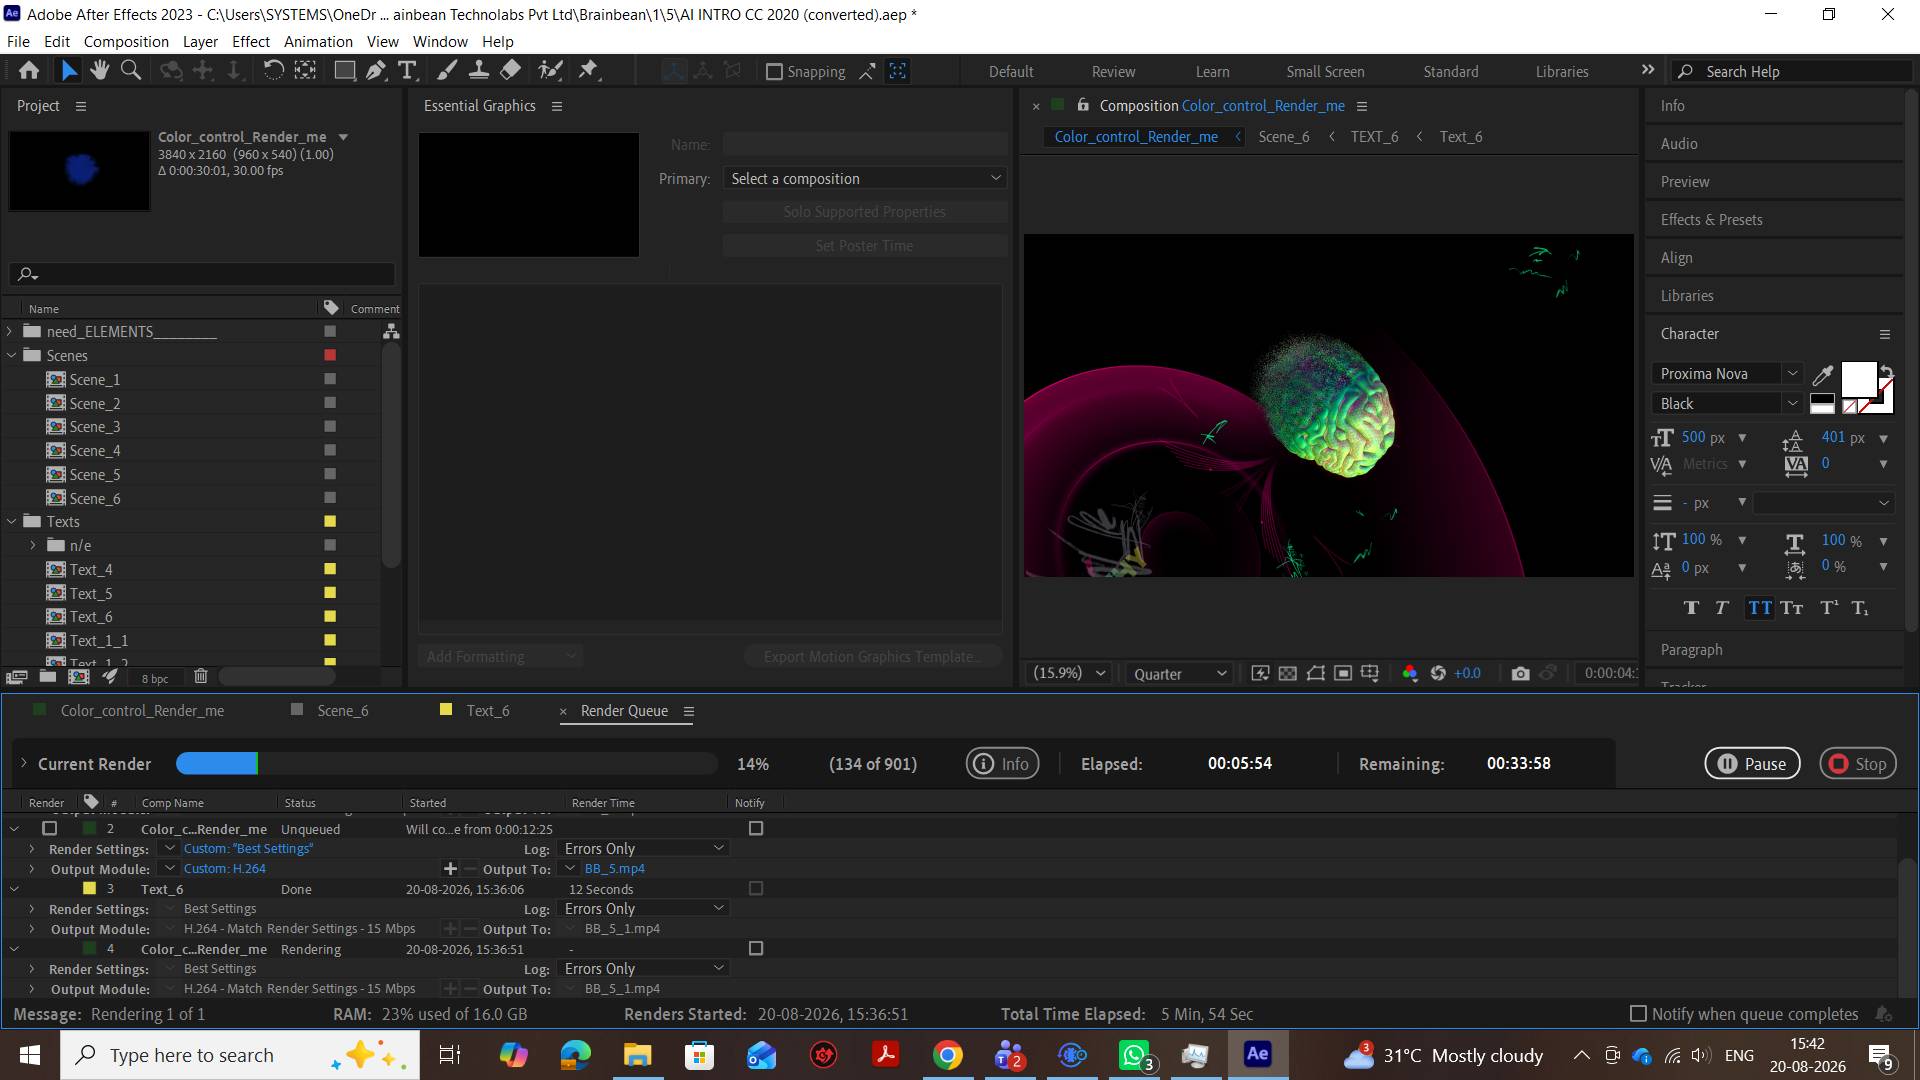Switch to the Scene_6 timeline tab
This screenshot has height=1080, width=1920.
point(342,711)
